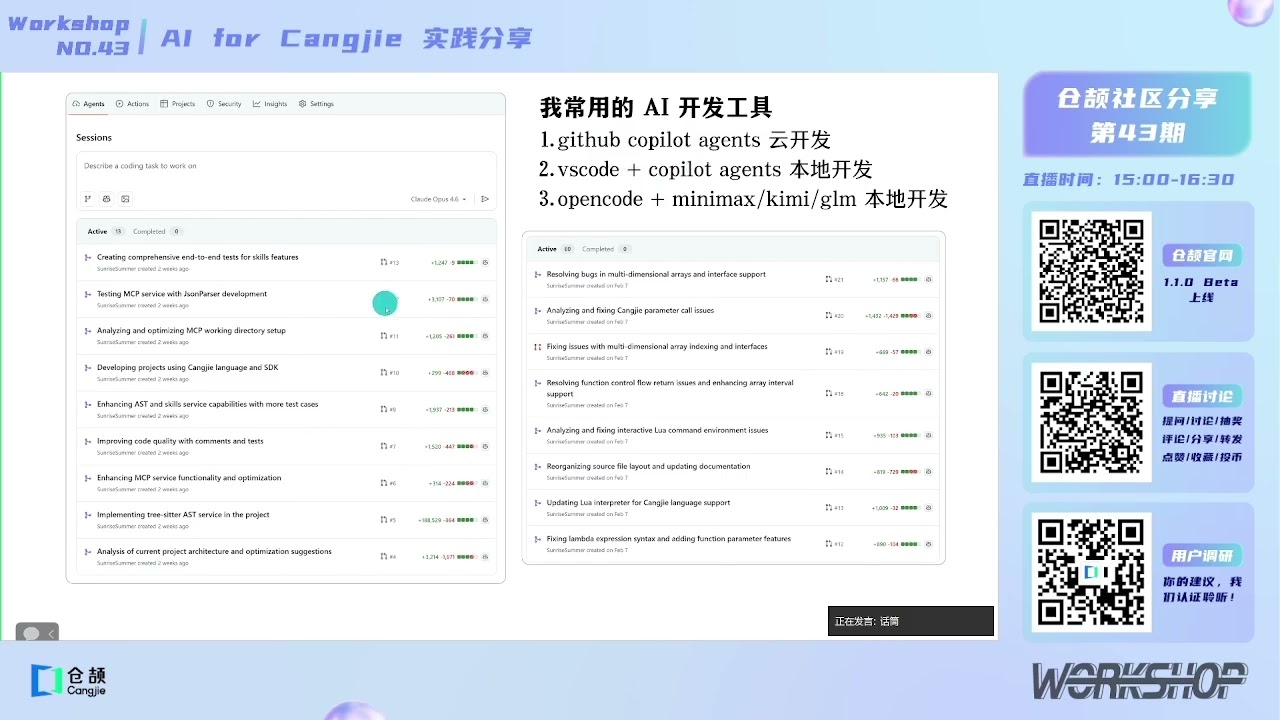Click the 仓颉官网 QR code
Screen dimensions: 1280x720
1091,270
